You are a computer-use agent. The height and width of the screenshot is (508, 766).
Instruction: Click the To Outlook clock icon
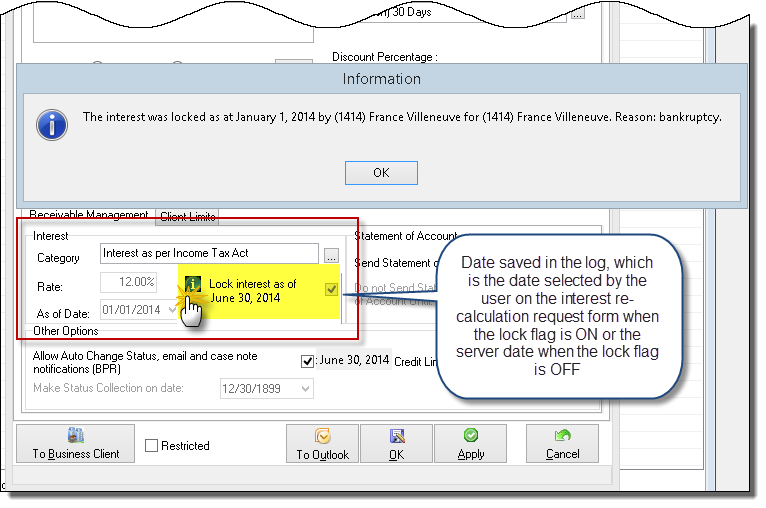tap(322, 436)
